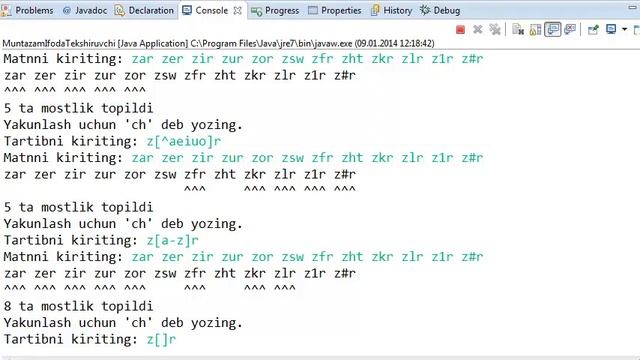Open the History tab
Viewport: 640px width, 360px height.
(391, 11)
